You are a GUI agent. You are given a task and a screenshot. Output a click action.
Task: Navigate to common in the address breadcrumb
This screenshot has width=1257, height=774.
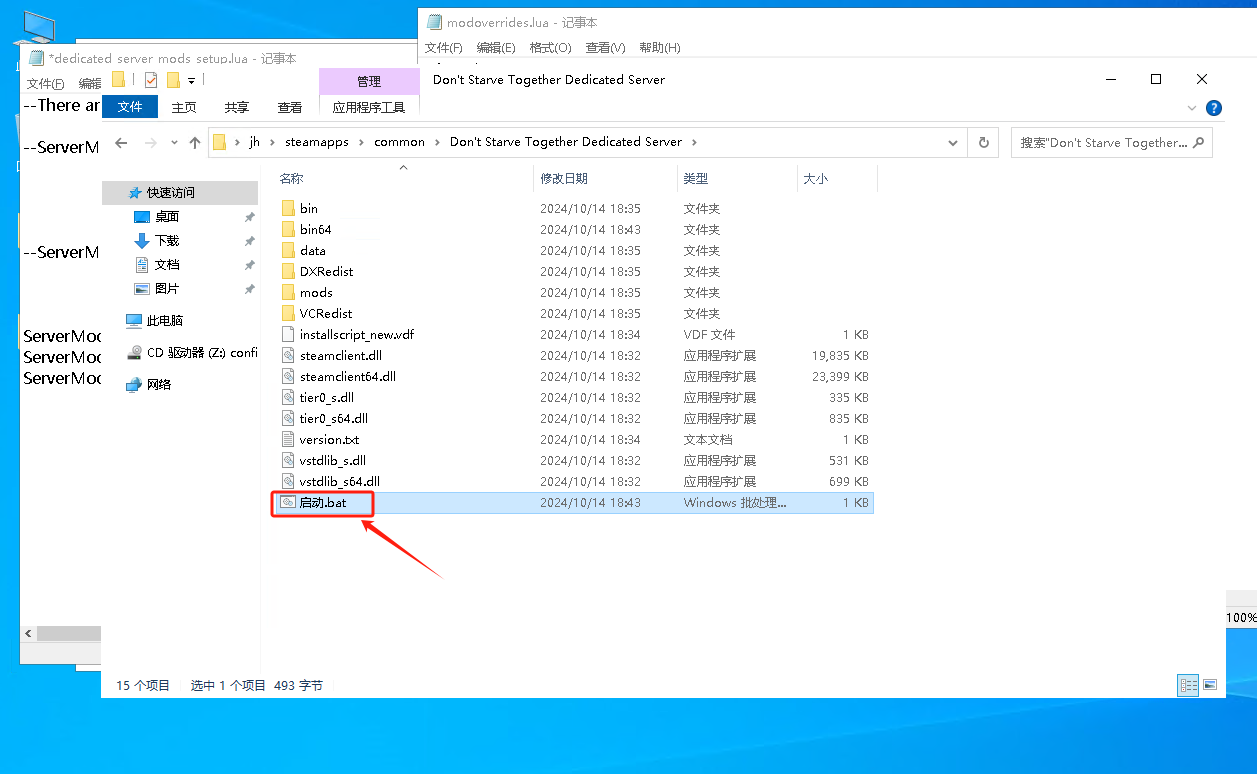pyautogui.click(x=400, y=142)
